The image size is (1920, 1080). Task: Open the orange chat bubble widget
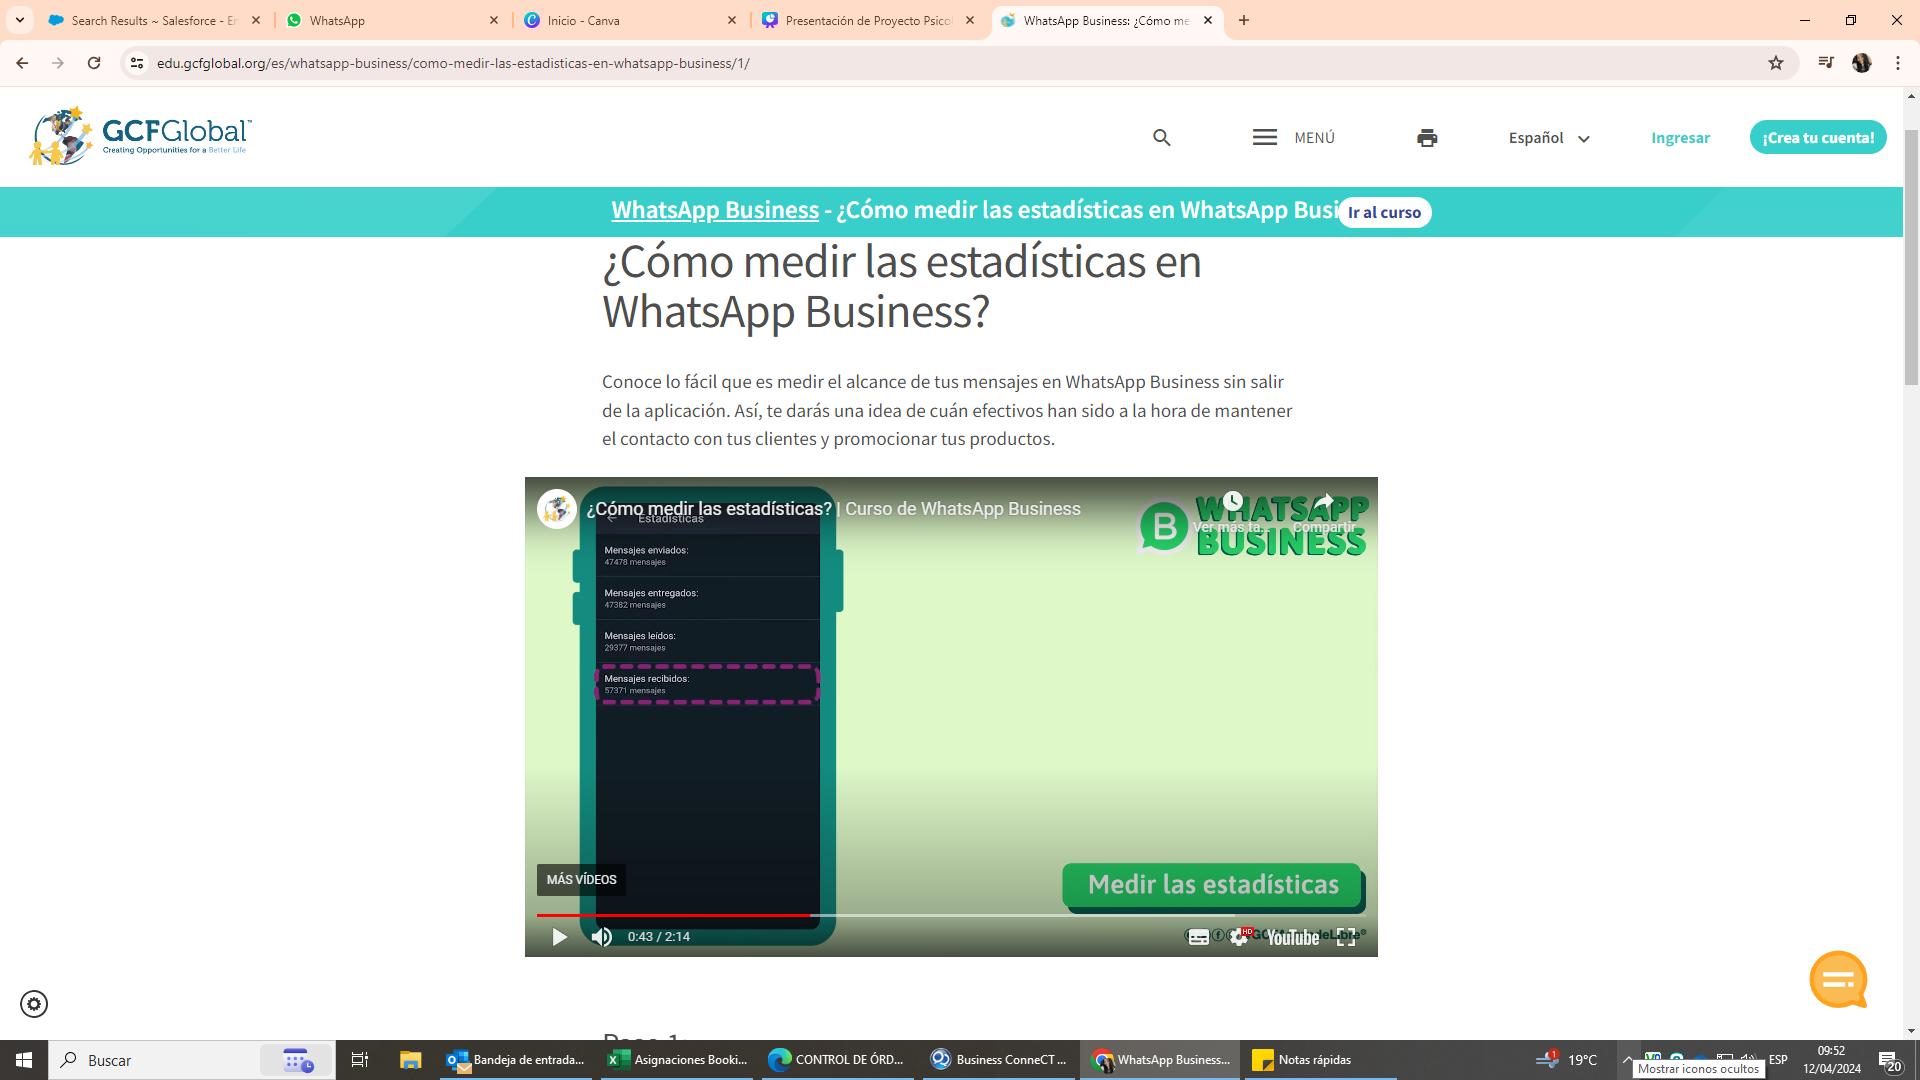tap(1838, 979)
